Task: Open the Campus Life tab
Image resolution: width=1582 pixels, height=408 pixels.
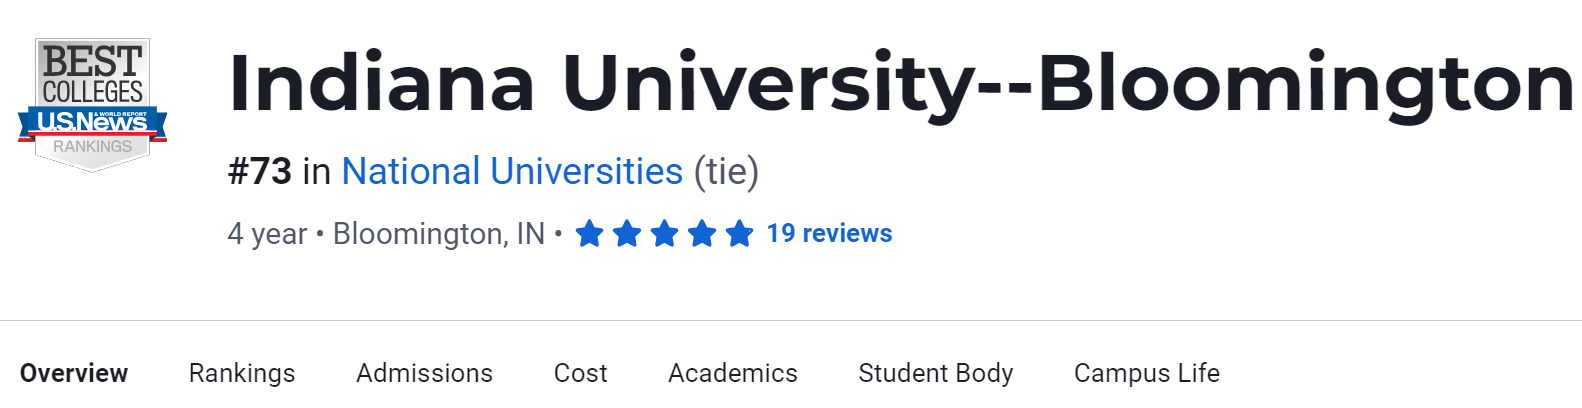Action: [x=1146, y=373]
